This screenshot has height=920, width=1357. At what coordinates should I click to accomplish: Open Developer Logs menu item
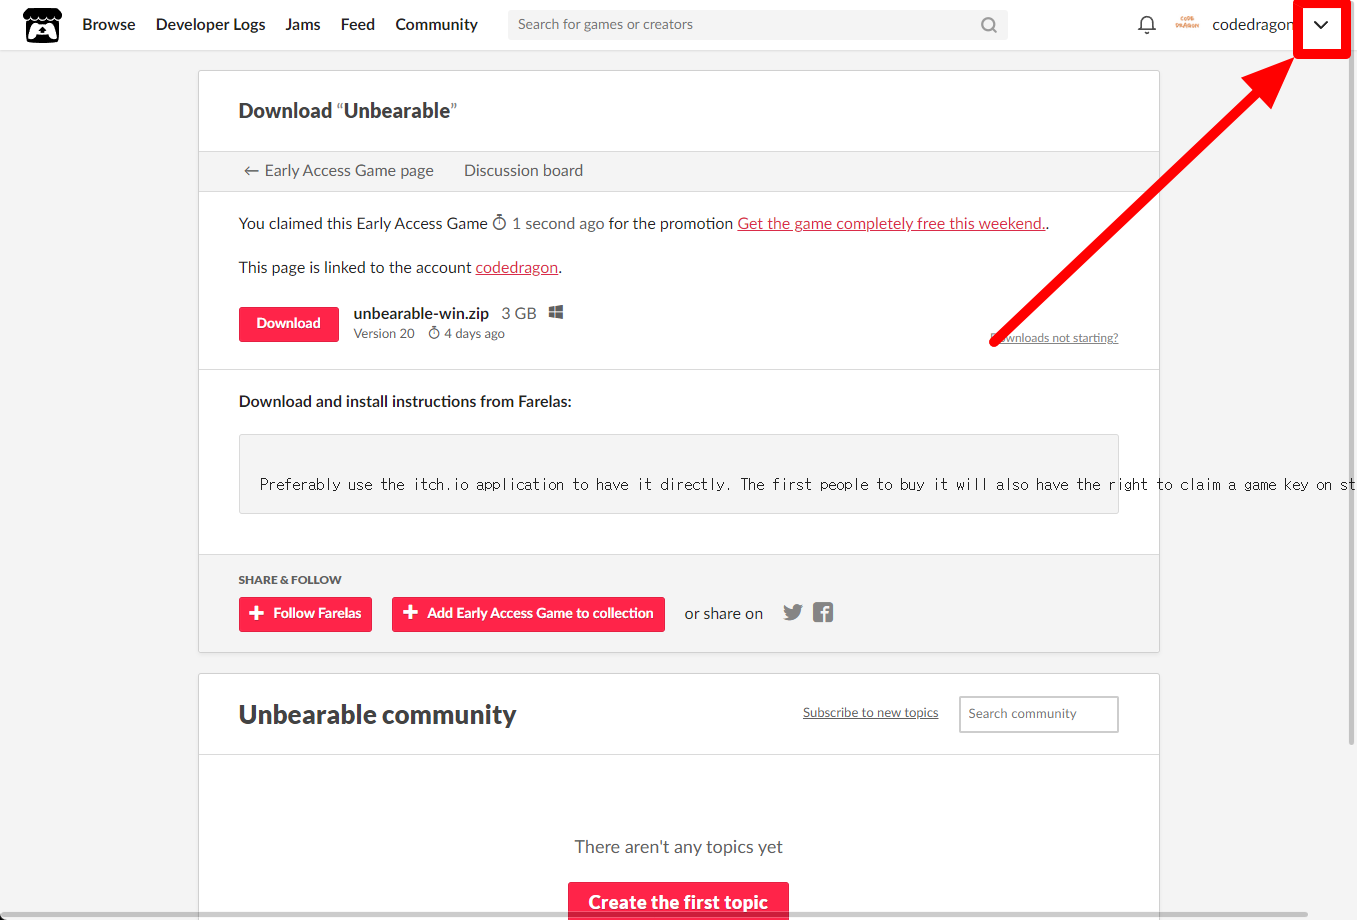[x=211, y=25]
